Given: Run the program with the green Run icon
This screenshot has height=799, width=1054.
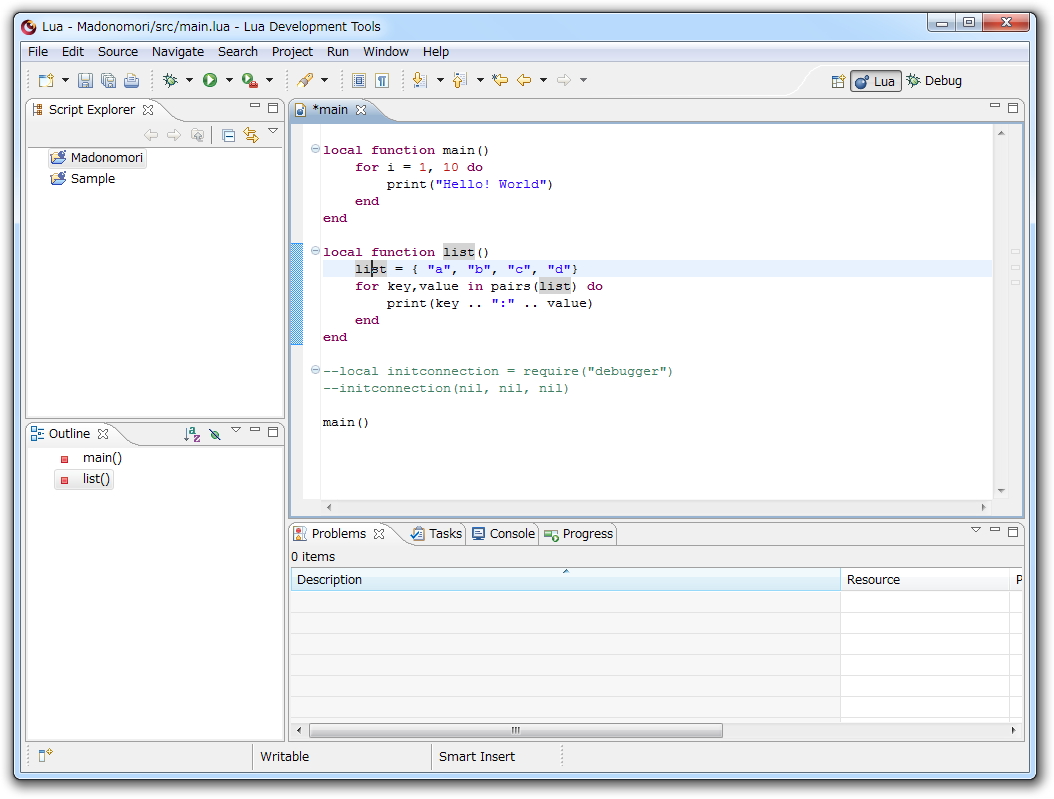Looking at the screenshot, I should tap(211, 80).
